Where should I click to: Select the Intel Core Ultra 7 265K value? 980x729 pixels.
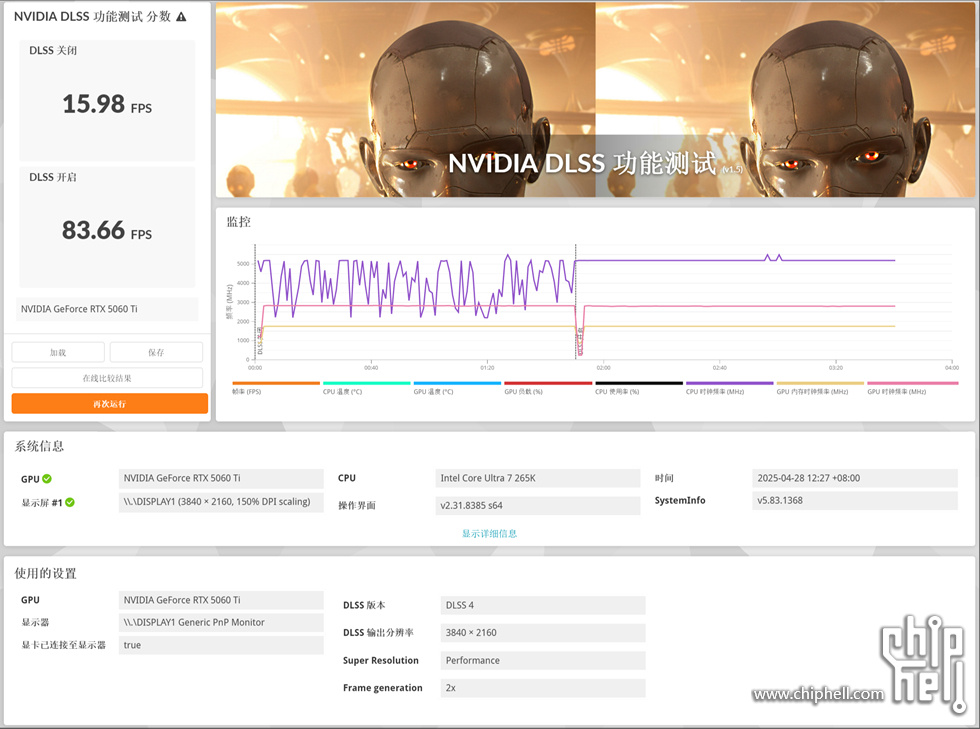coord(538,478)
